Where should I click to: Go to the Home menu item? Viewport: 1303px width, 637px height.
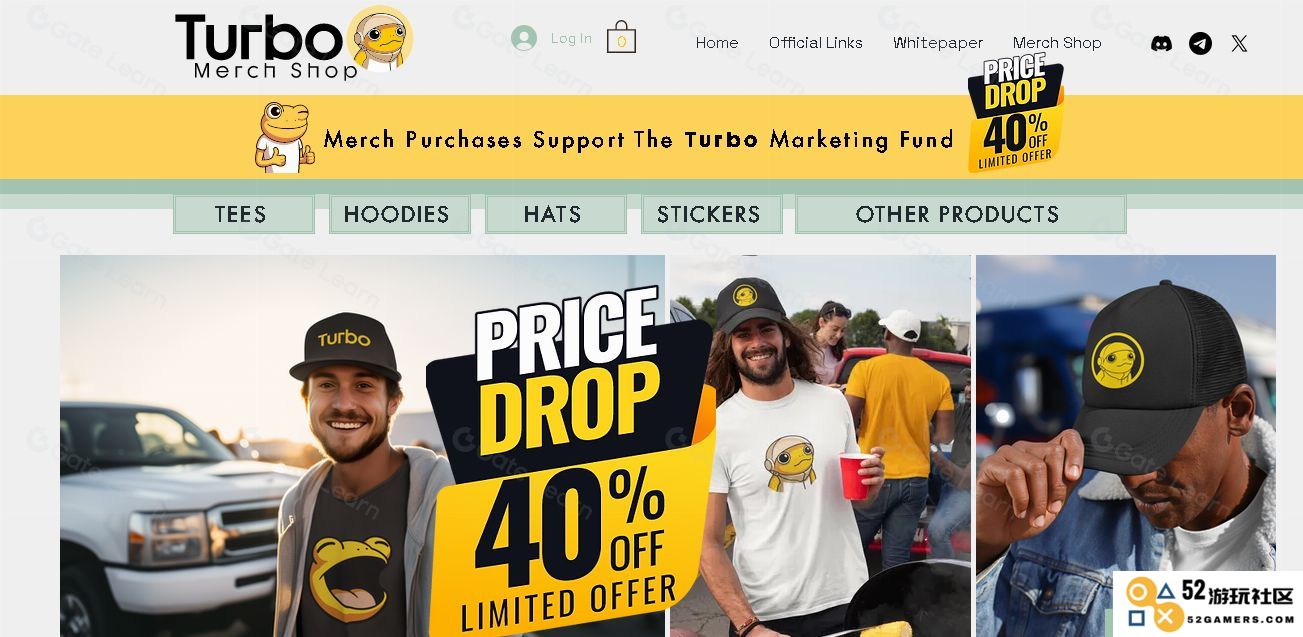coord(717,43)
